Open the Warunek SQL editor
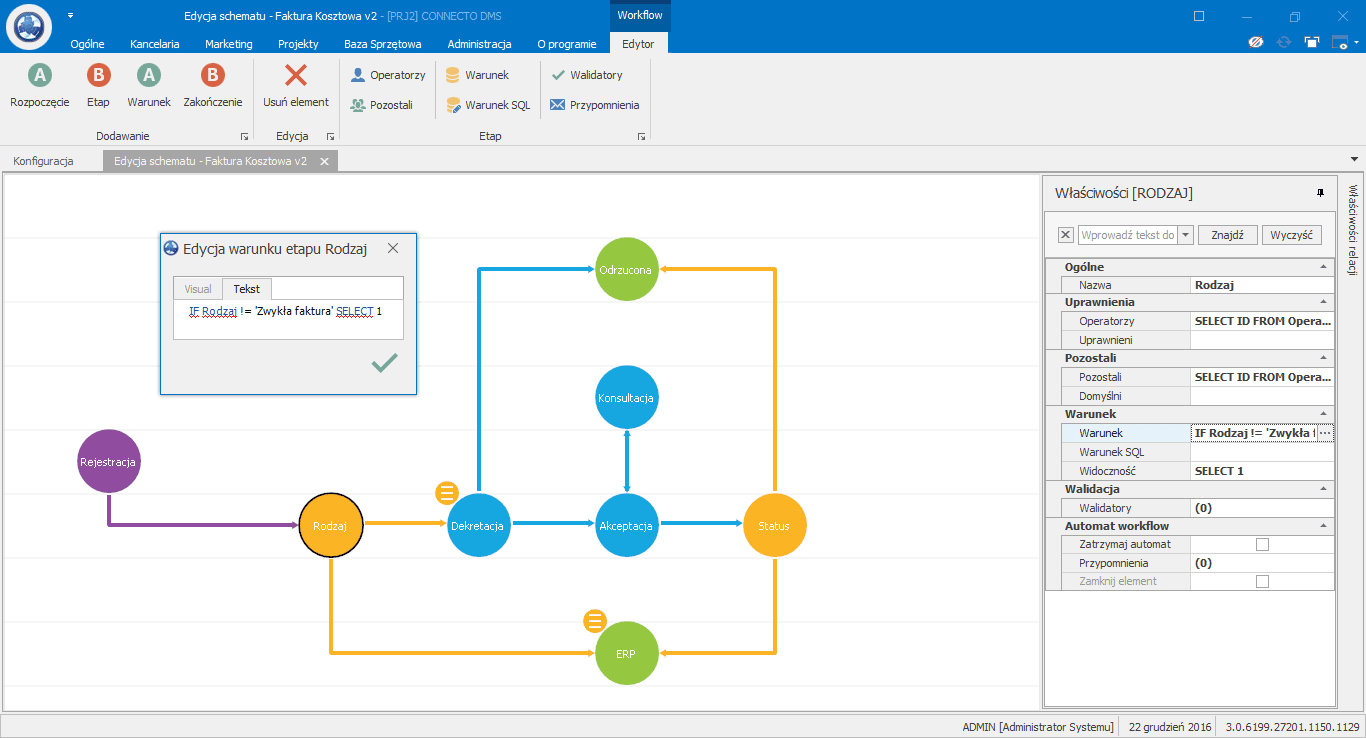 click(x=488, y=105)
